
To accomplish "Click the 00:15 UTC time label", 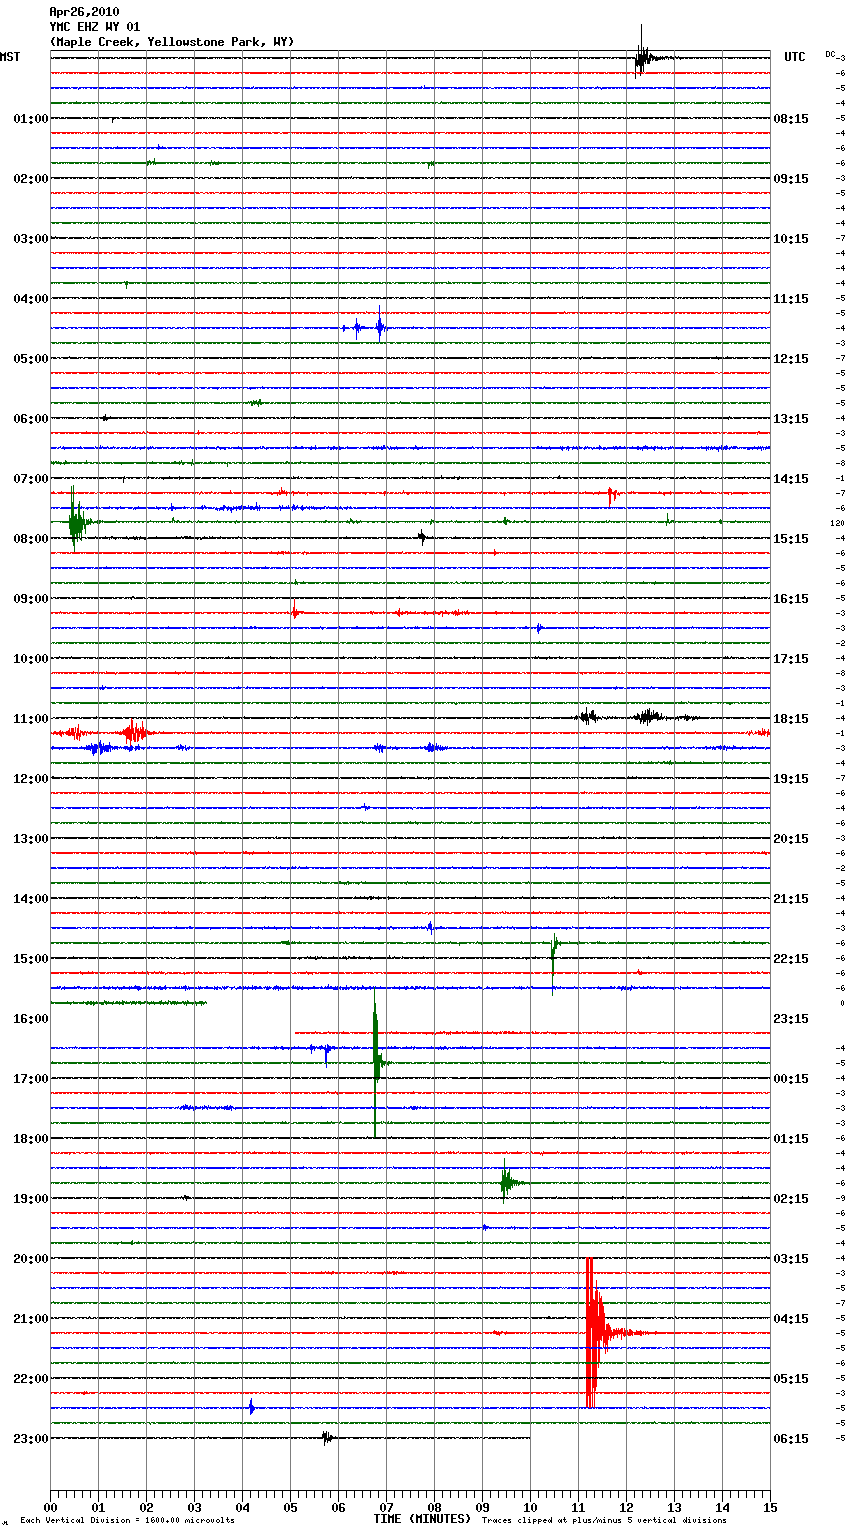I will [x=791, y=1079].
